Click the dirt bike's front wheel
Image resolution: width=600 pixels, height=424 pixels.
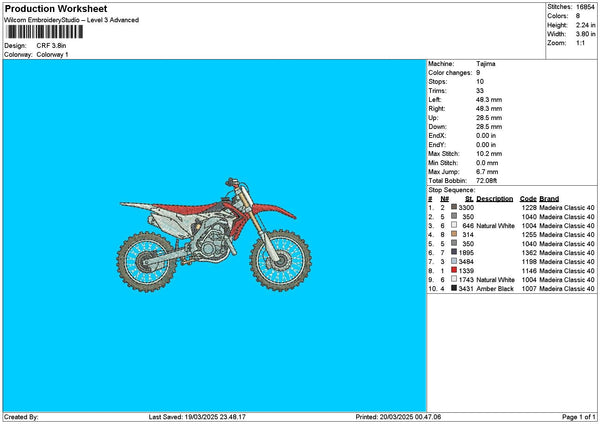280,261
